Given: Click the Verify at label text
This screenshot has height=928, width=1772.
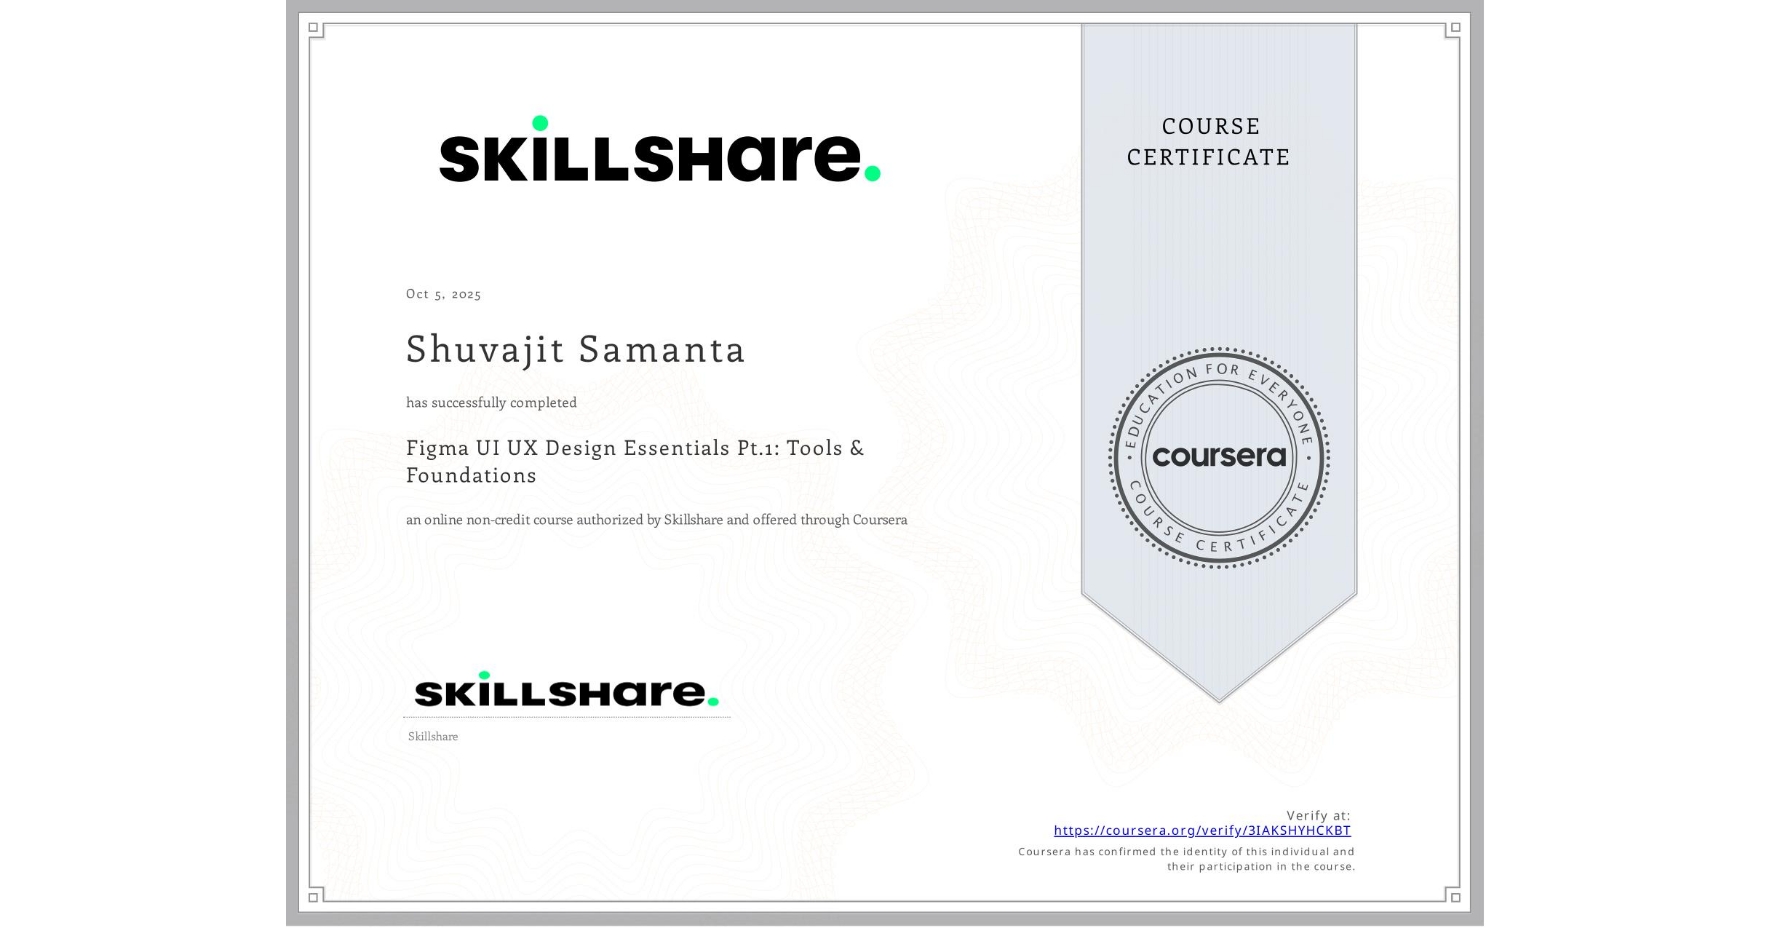Looking at the screenshot, I should 1318,814.
